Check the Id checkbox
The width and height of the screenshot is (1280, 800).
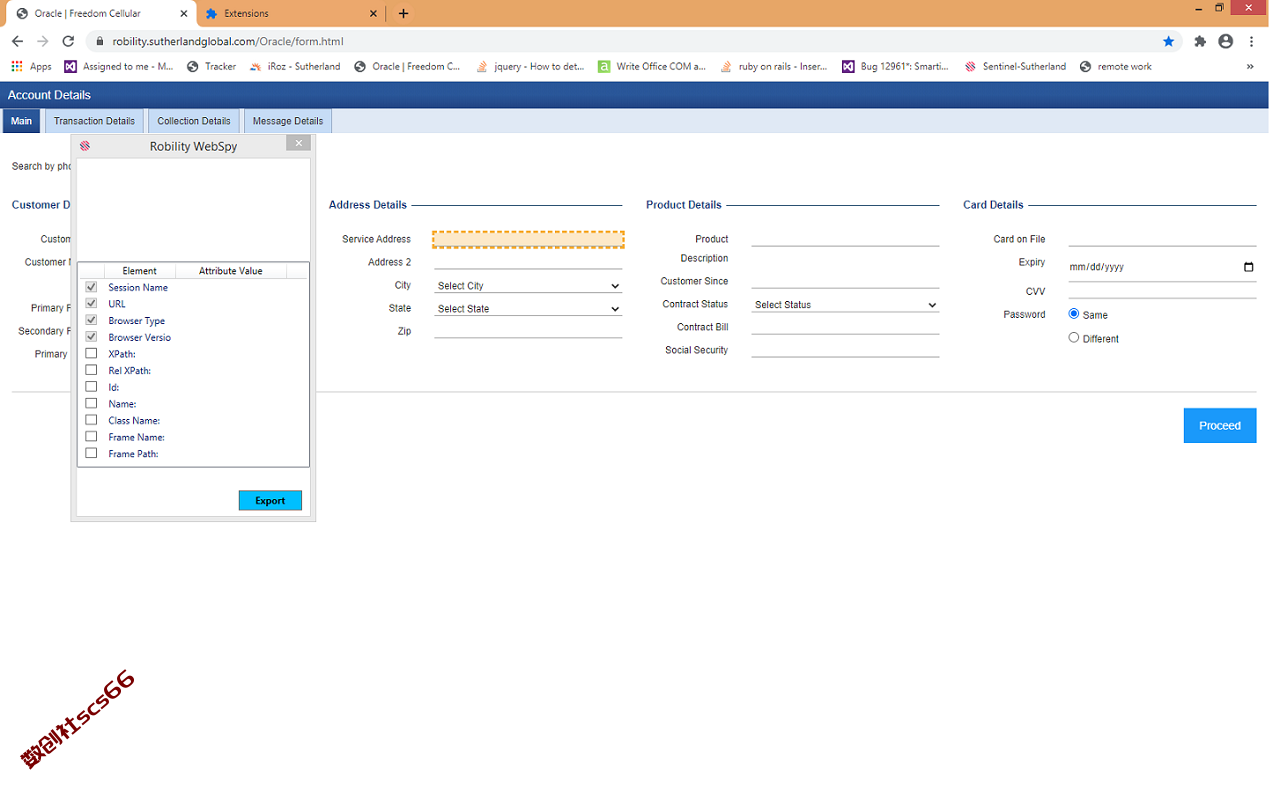click(x=91, y=386)
